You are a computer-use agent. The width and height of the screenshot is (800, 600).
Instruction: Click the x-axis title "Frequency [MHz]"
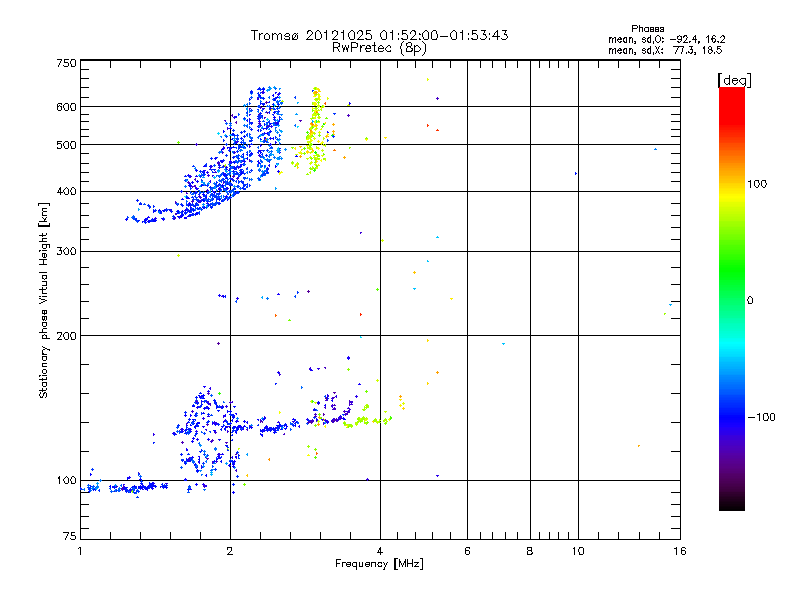[379, 564]
